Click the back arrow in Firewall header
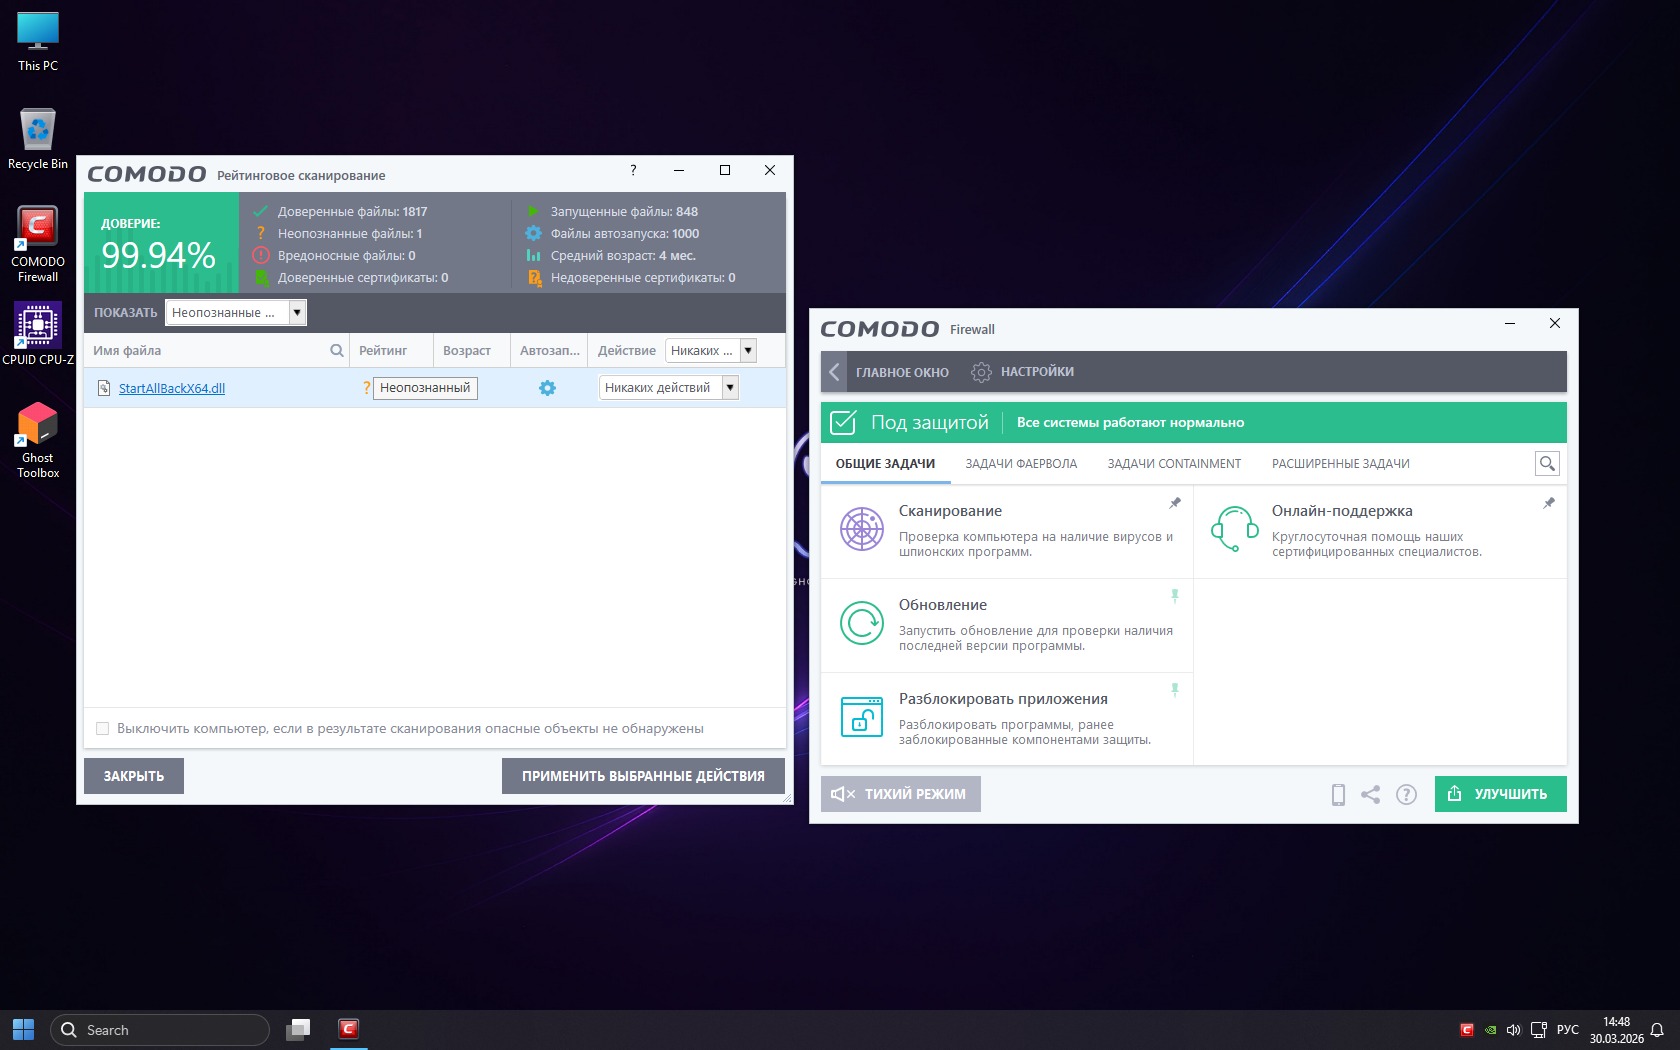The image size is (1680, 1050). coord(834,372)
